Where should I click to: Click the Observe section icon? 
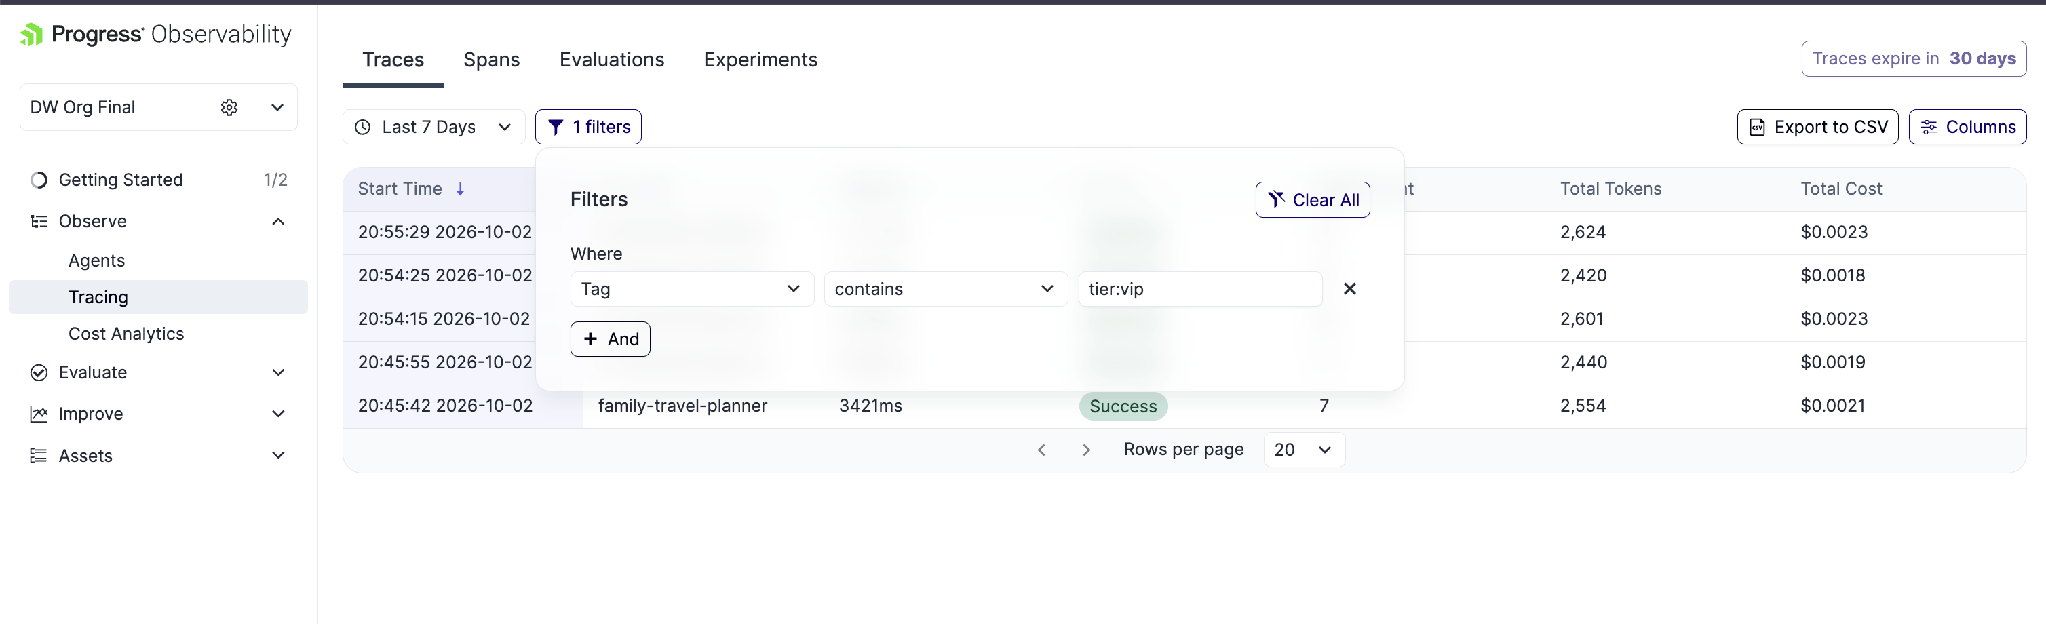pyautogui.click(x=39, y=221)
